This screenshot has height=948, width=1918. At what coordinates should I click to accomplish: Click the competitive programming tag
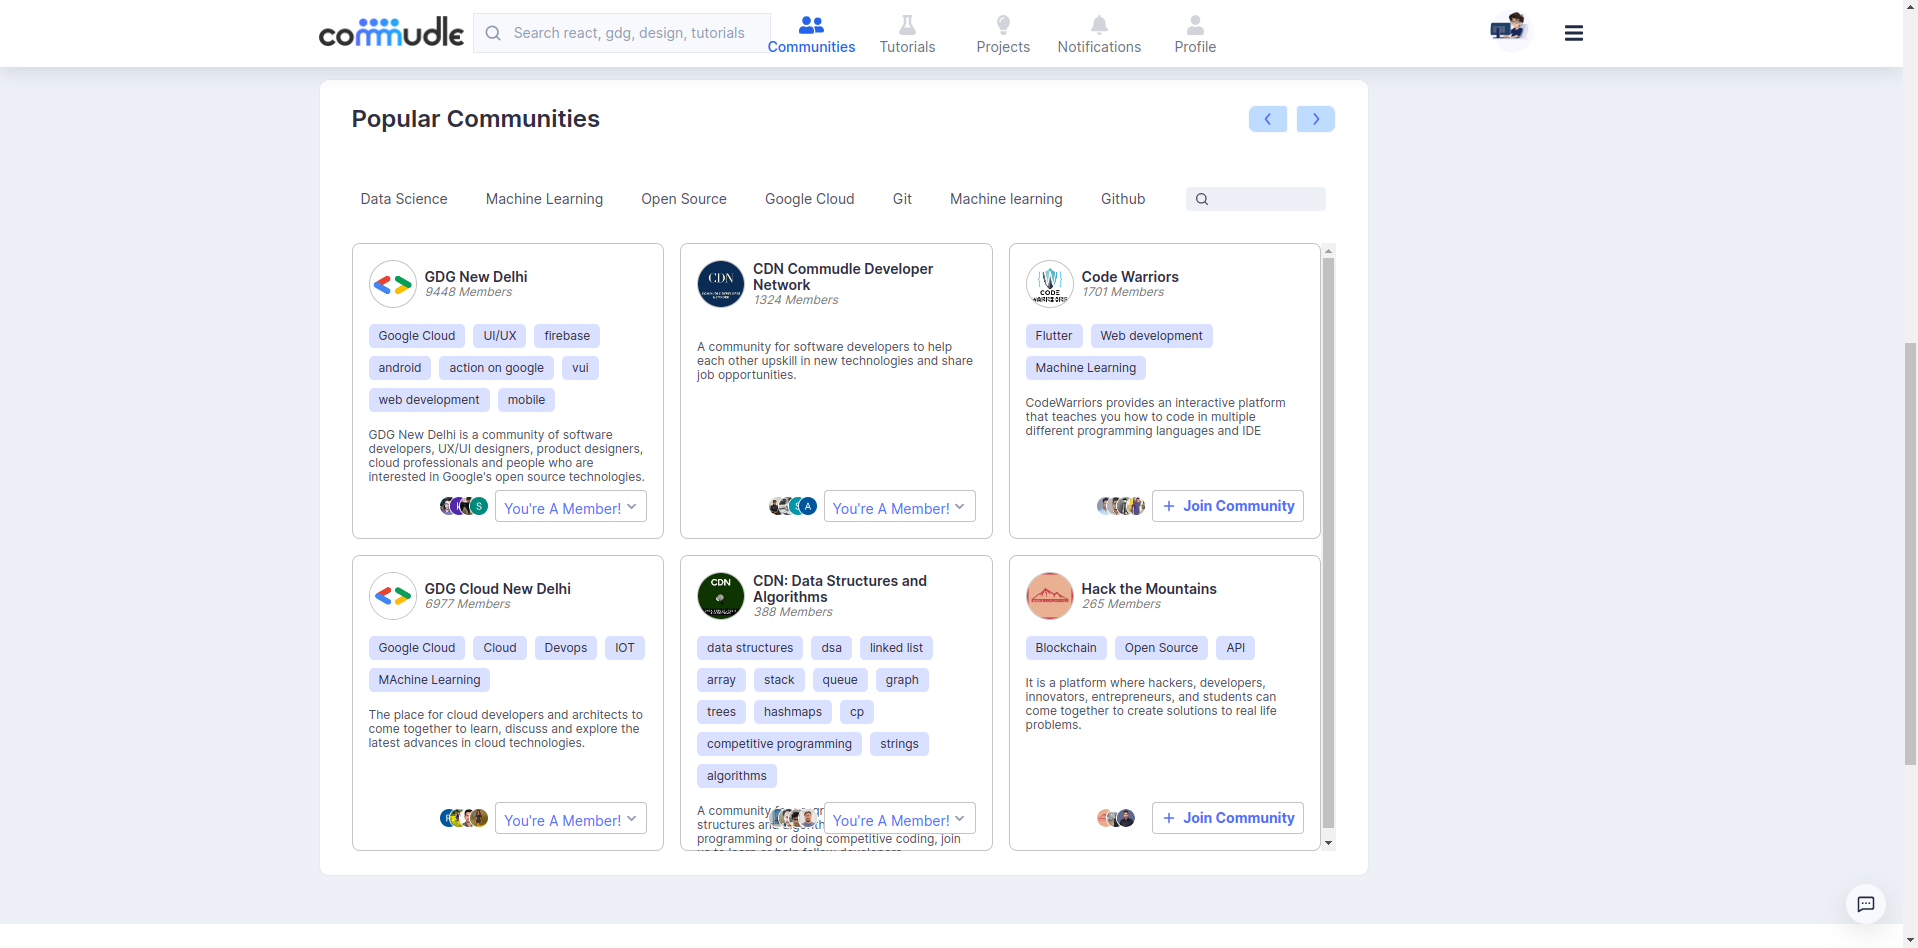coord(779,744)
